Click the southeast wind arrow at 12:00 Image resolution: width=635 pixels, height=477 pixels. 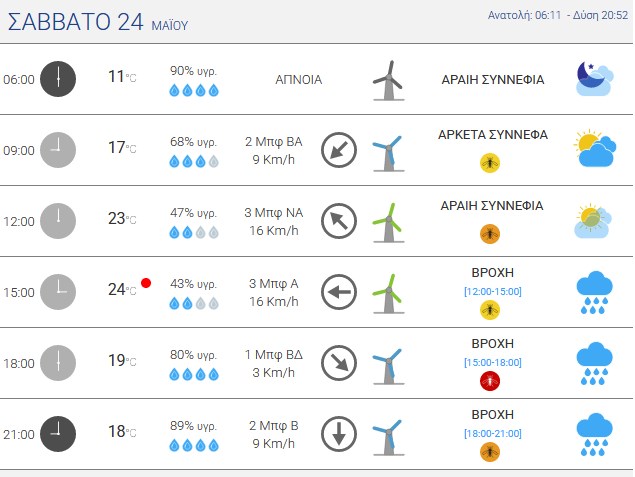pyautogui.click(x=339, y=221)
